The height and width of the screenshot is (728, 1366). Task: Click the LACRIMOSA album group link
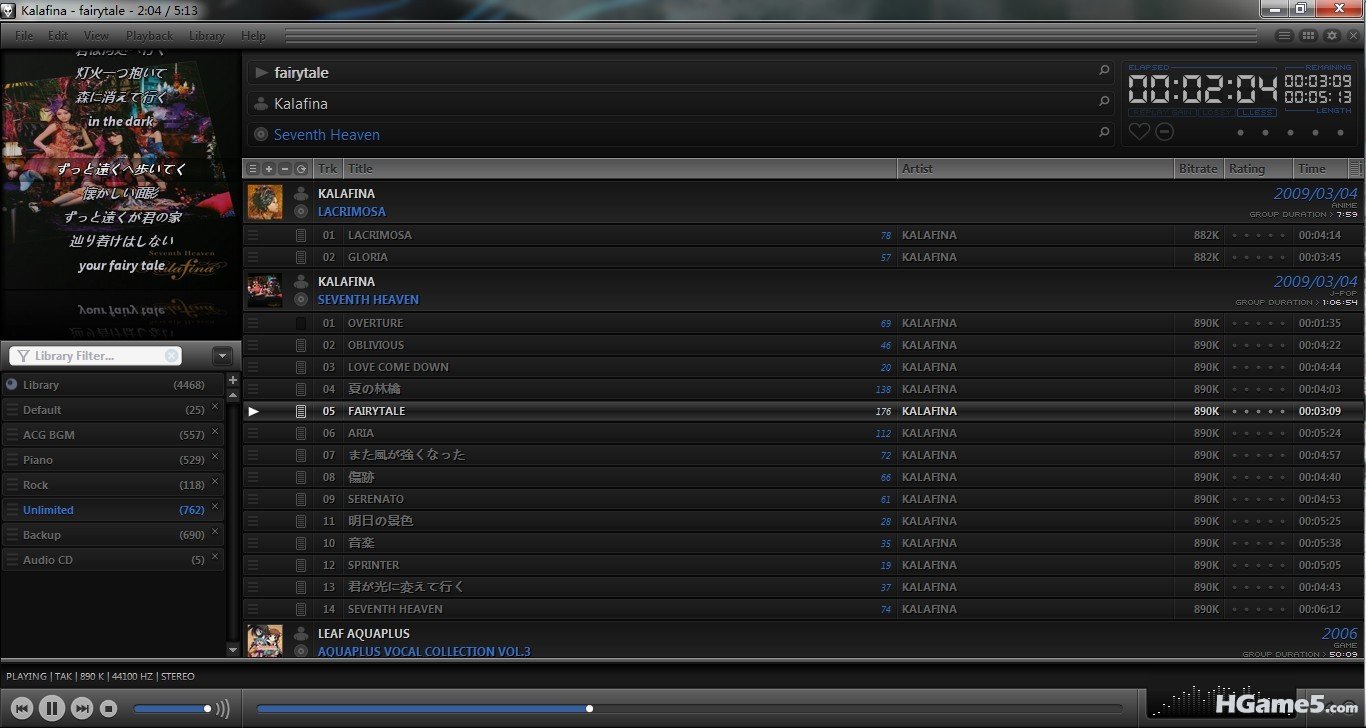point(351,212)
